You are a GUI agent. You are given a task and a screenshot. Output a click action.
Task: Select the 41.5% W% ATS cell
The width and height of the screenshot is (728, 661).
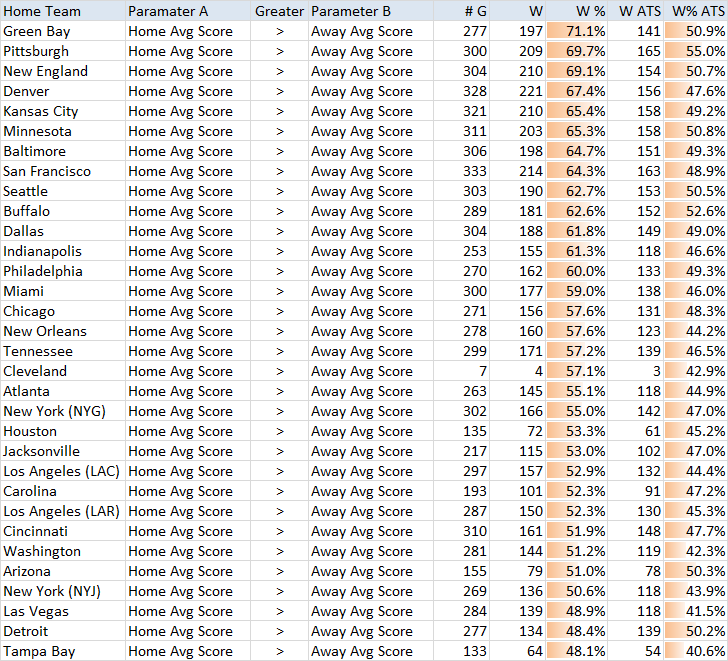point(696,610)
